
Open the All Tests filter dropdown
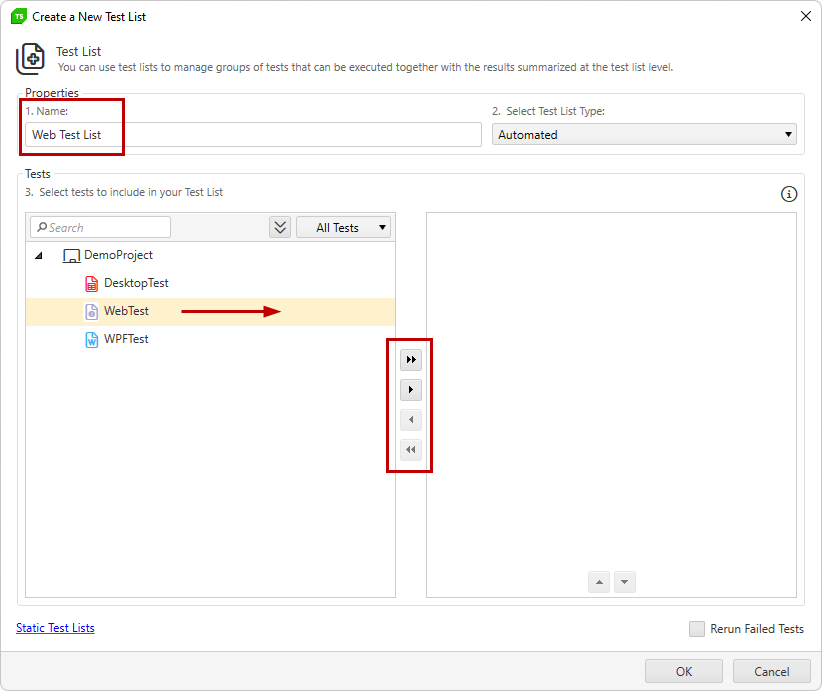343,228
